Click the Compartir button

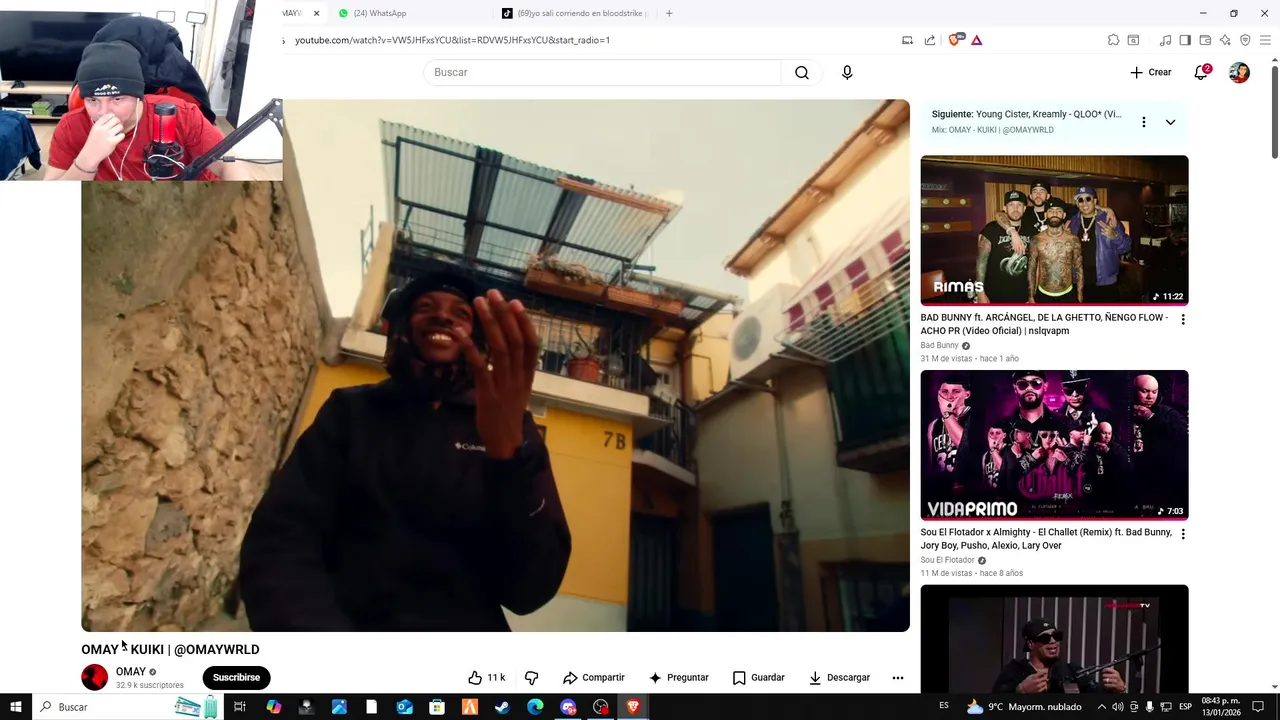pyautogui.click(x=593, y=677)
